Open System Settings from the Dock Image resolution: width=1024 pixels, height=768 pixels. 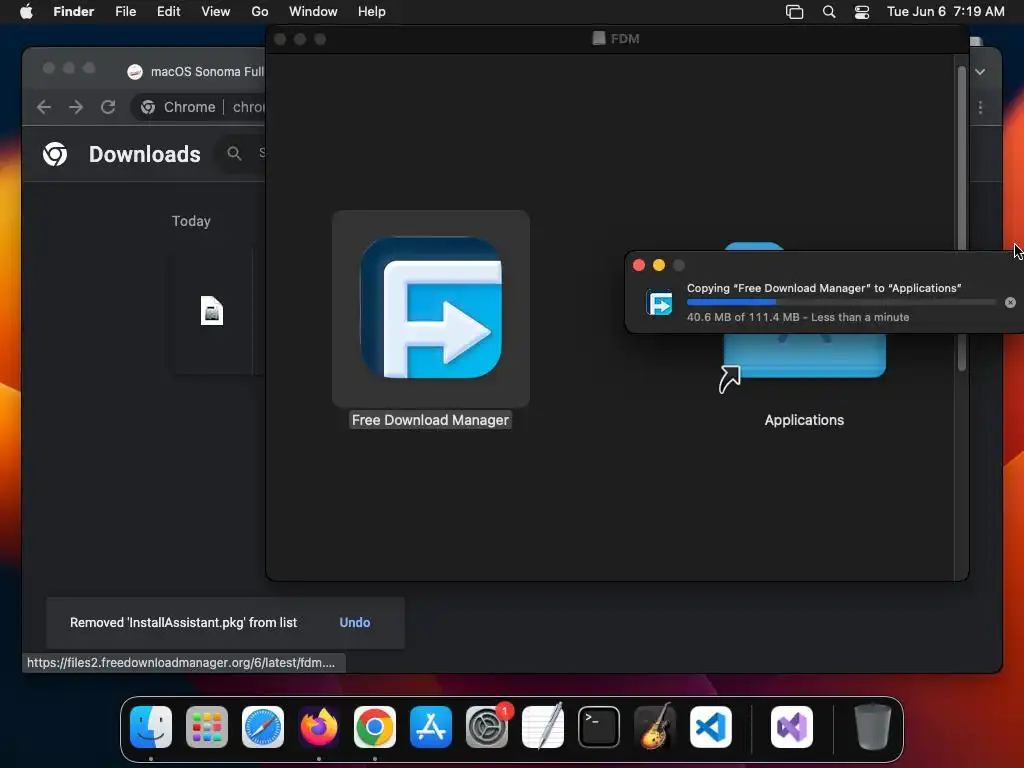pyautogui.click(x=487, y=727)
